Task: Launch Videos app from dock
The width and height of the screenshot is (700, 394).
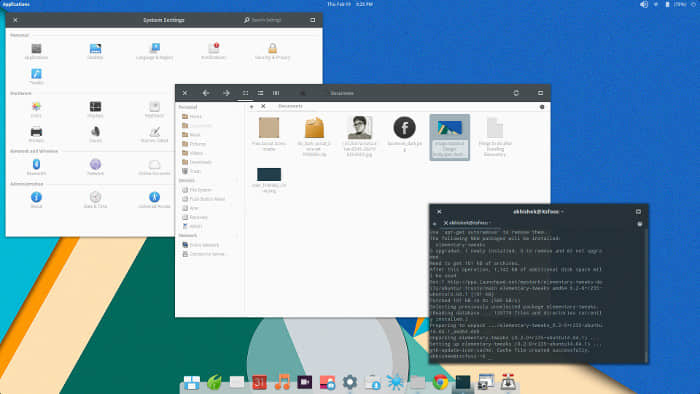Action: pos(305,382)
